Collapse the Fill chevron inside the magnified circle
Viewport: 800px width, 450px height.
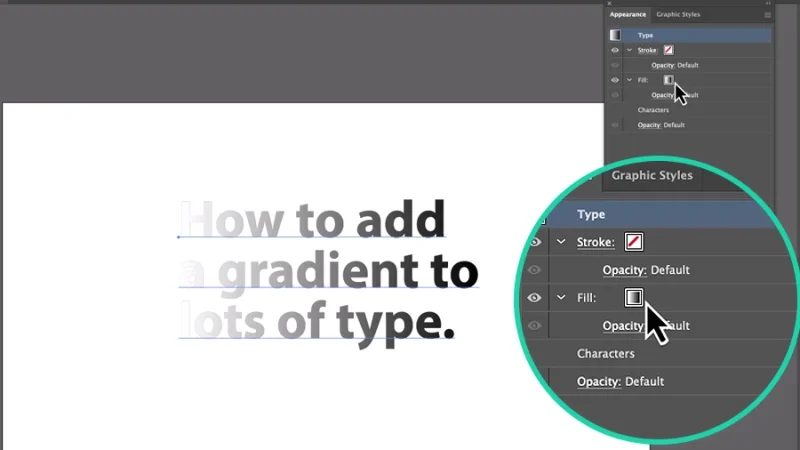561,298
